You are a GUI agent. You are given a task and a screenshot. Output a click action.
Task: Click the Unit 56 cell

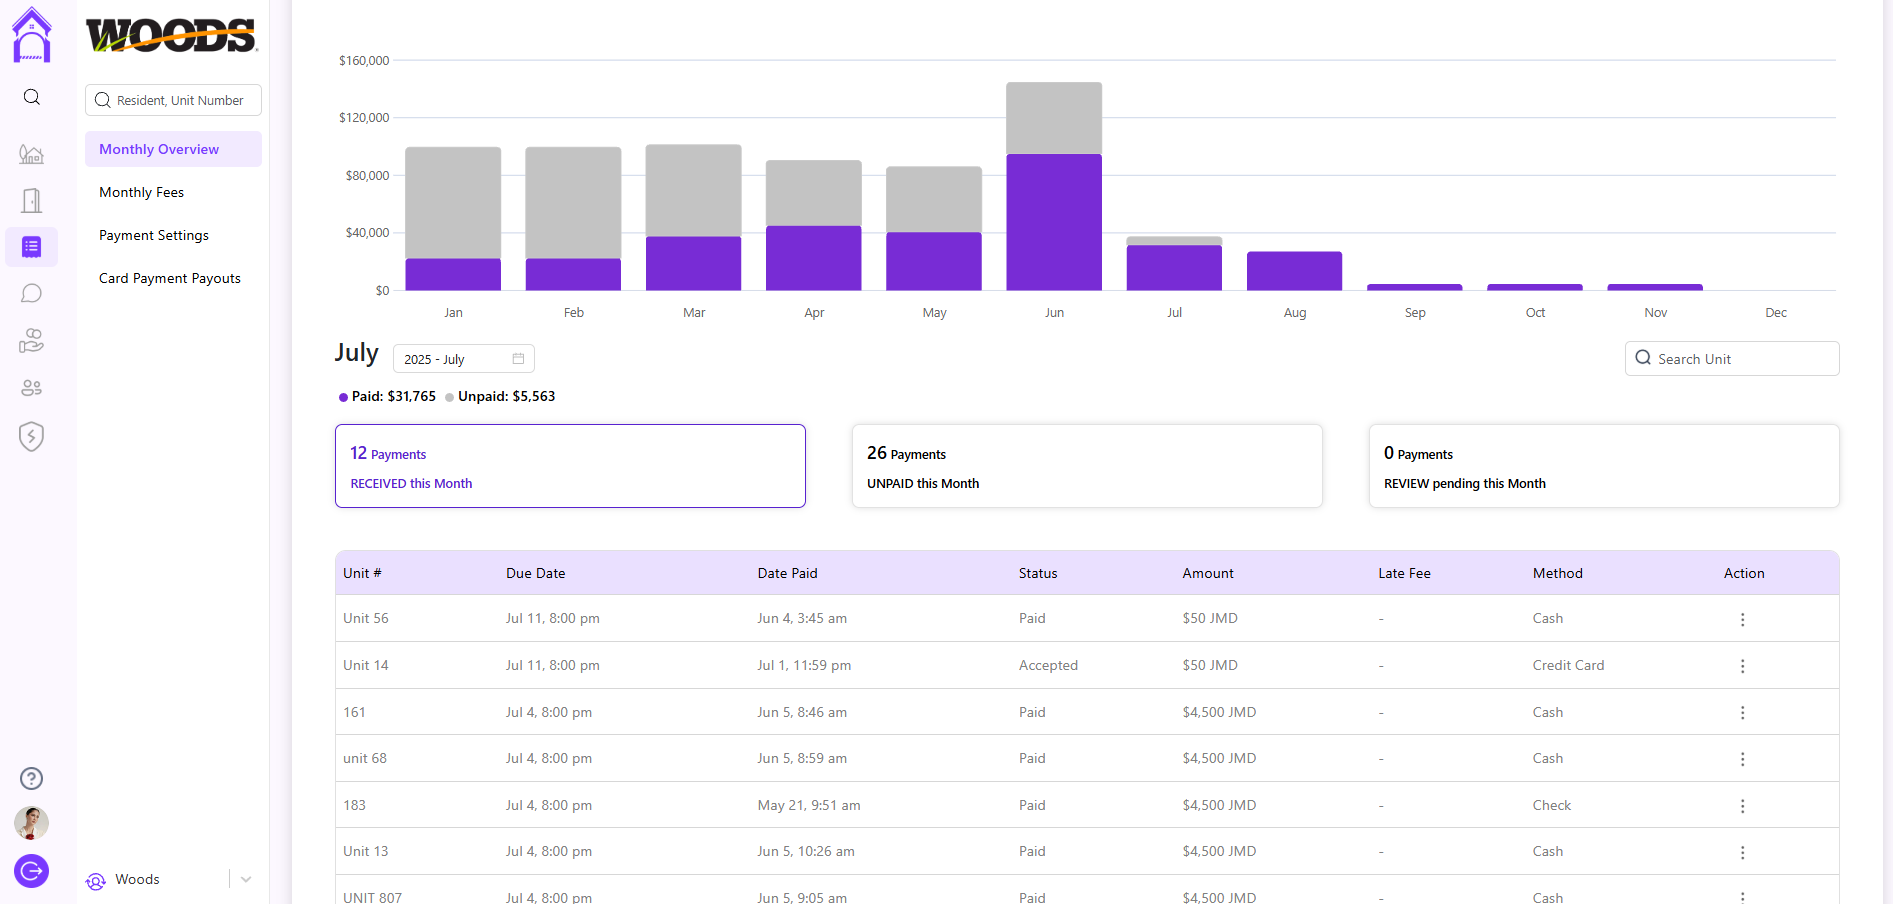point(366,618)
